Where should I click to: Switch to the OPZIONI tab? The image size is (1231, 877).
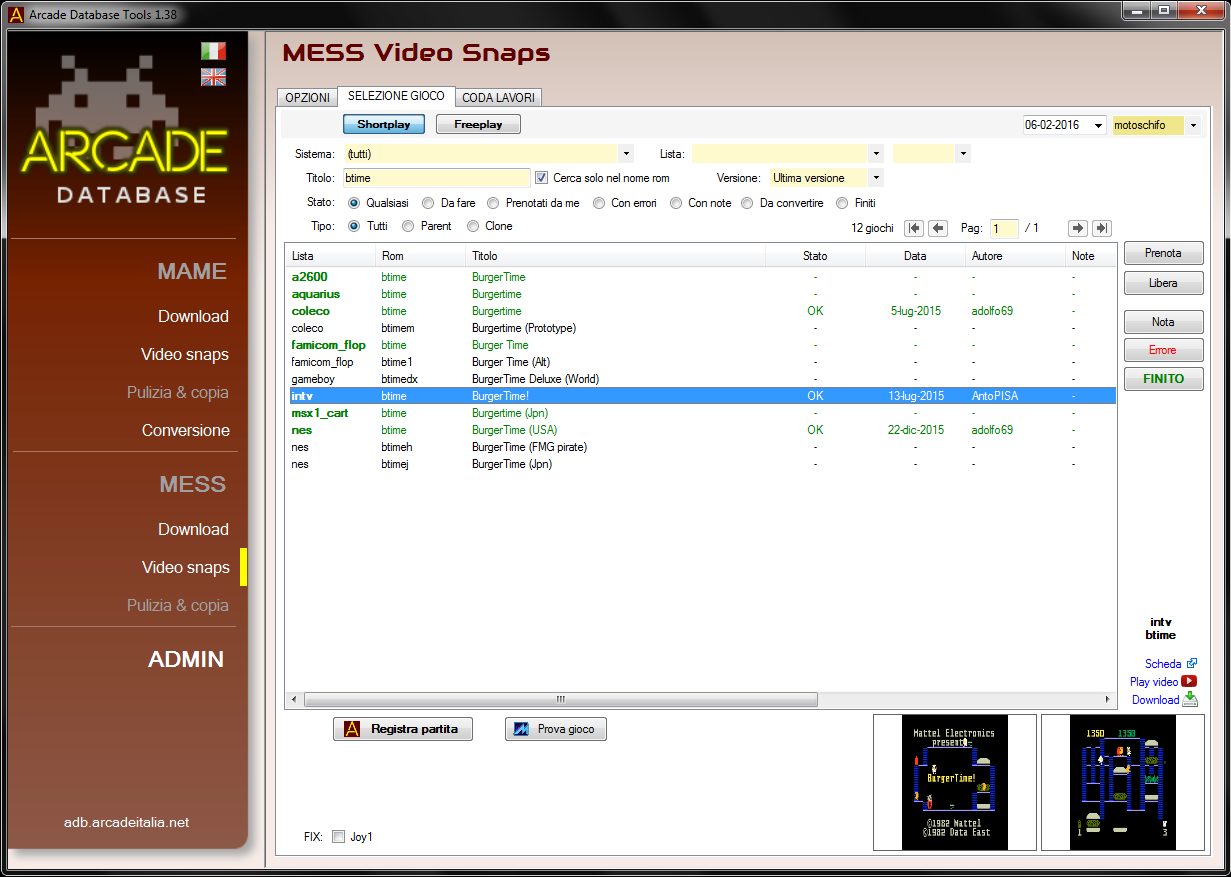(307, 98)
